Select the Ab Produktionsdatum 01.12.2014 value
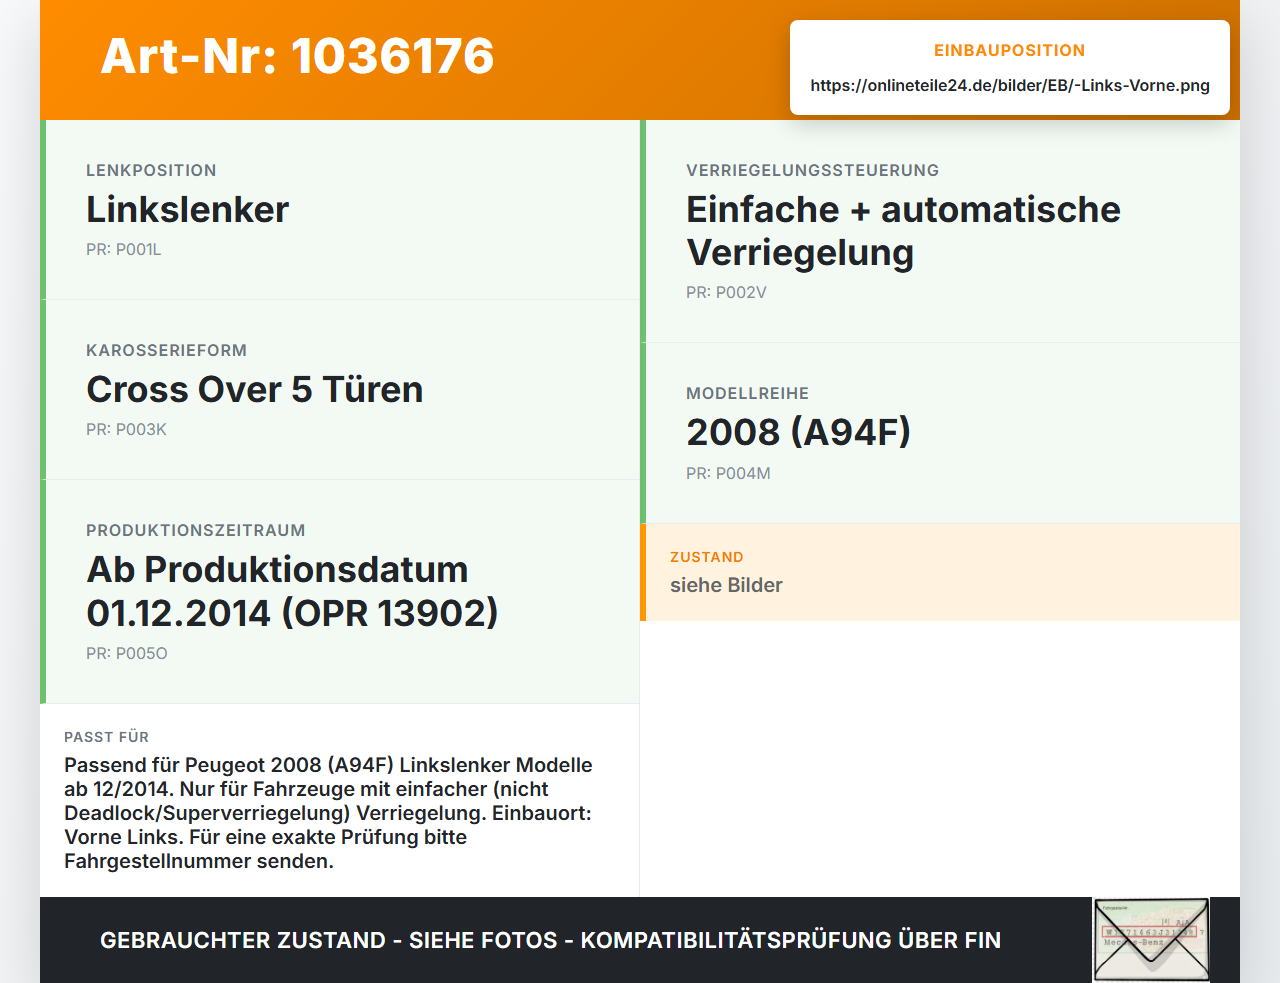This screenshot has width=1280, height=983. pos(292,591)
